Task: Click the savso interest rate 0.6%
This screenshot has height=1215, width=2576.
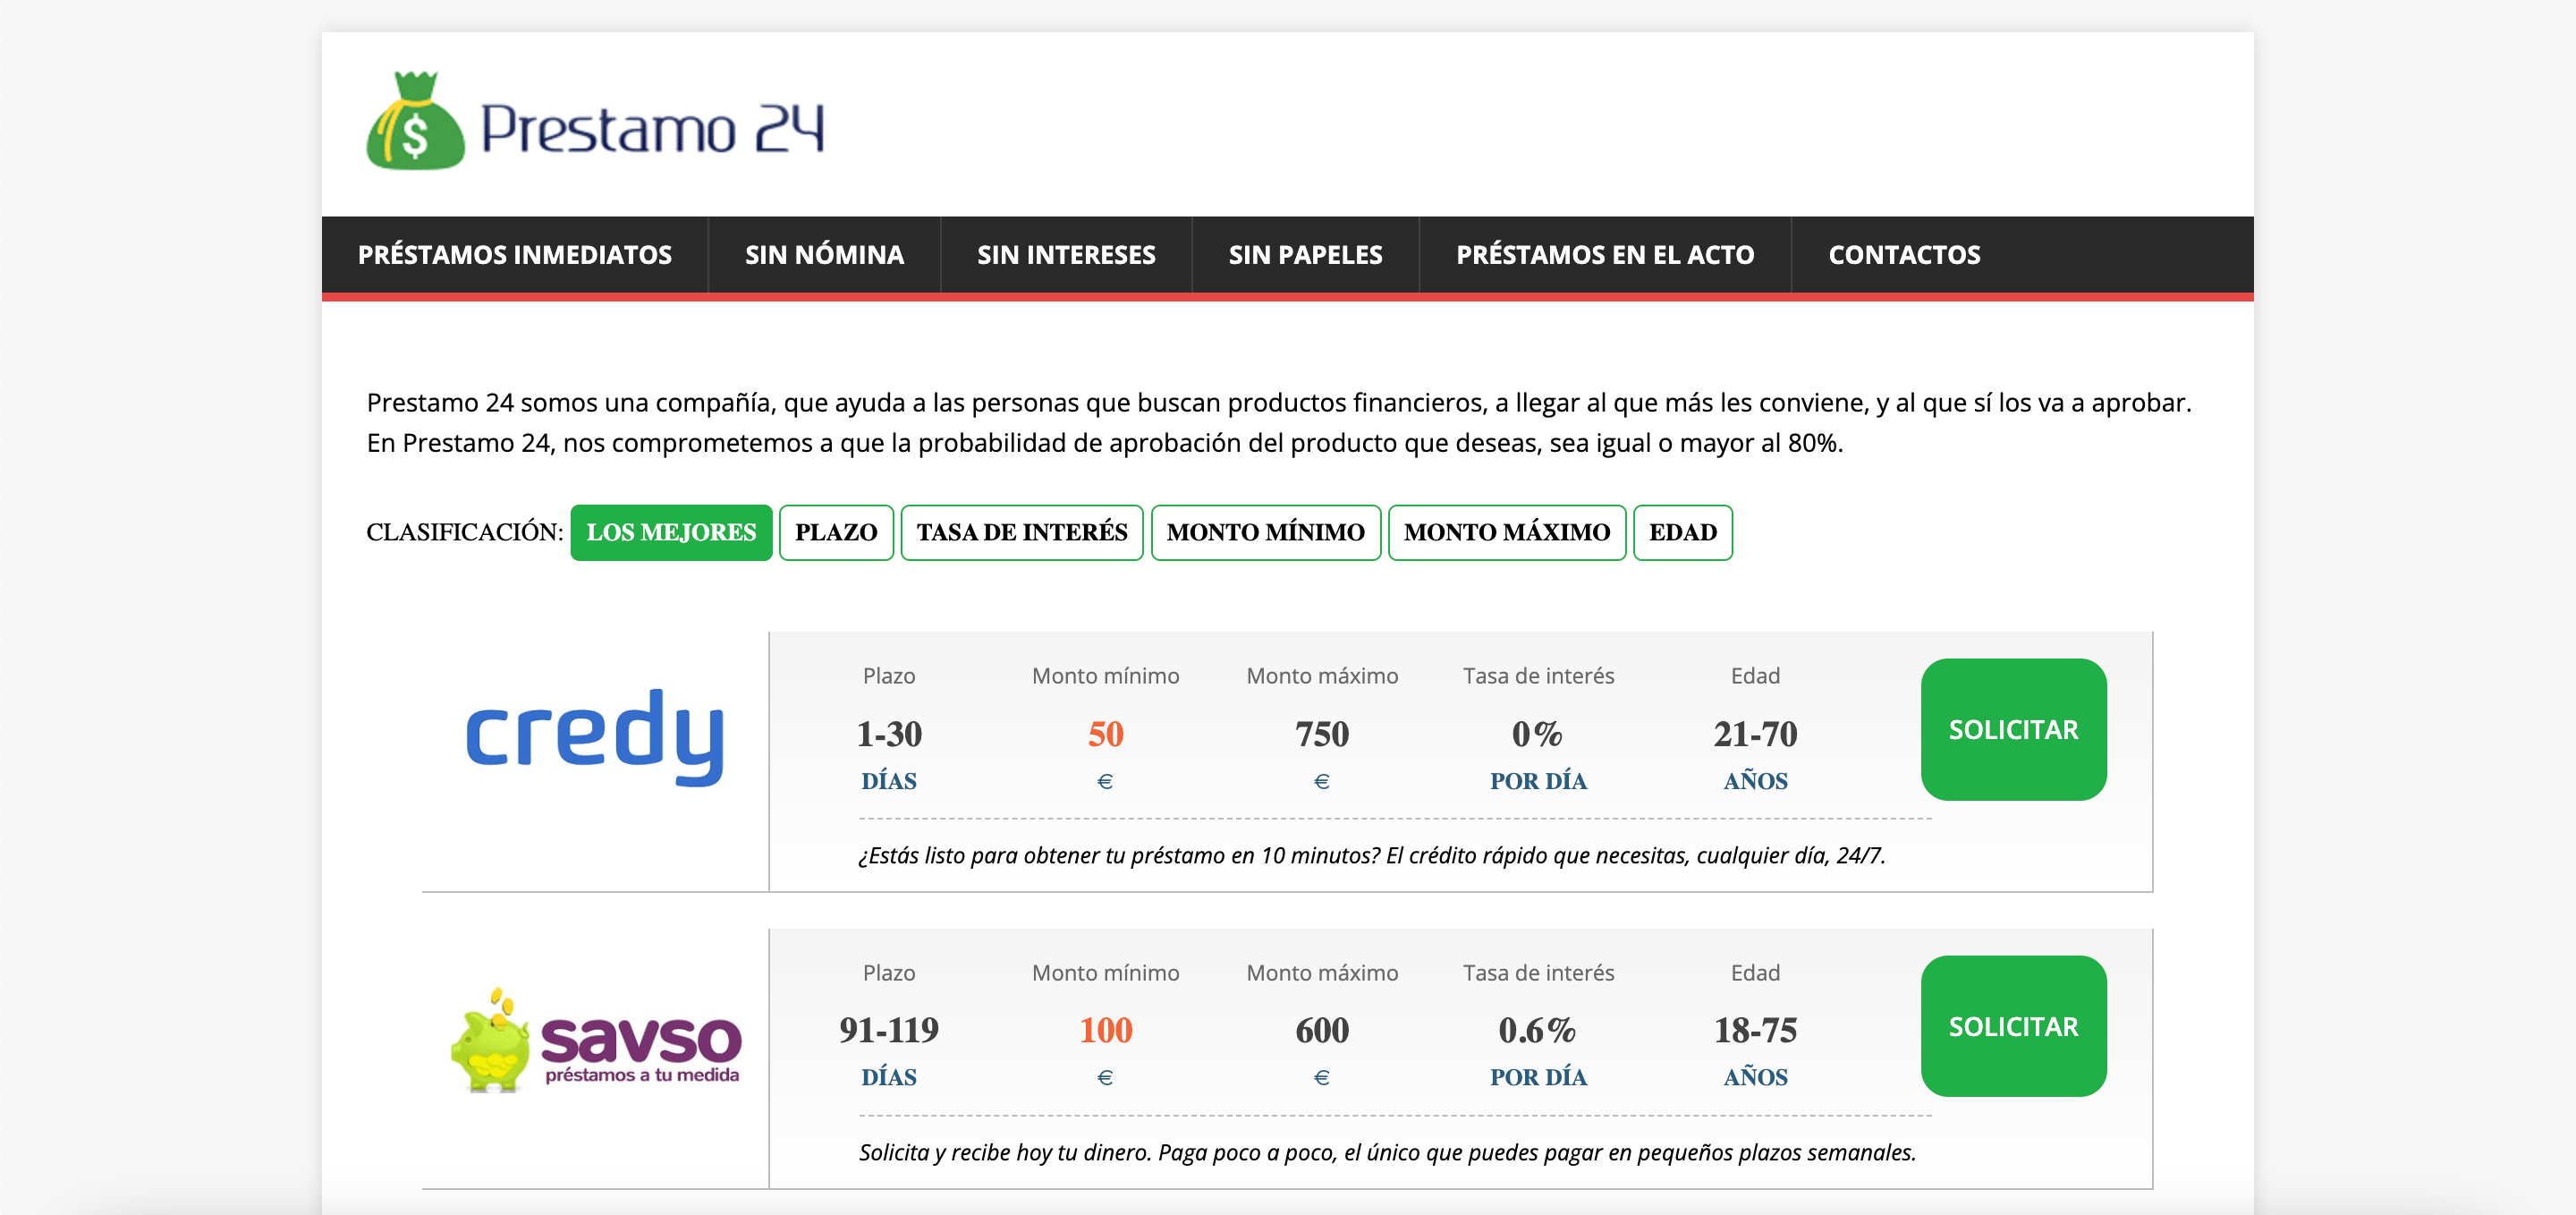Action: click(1538, 1030)
